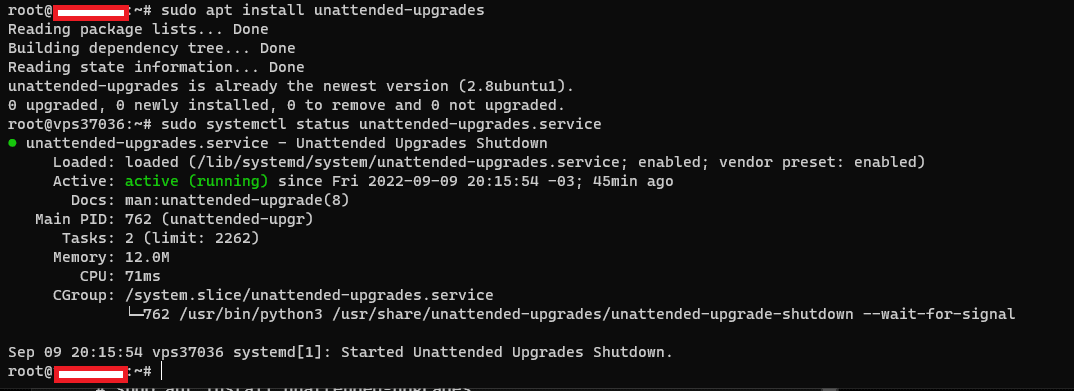The width and height of the screenshot is (1074, 391).
Task: Click the 'Reading package lists... Done' line
Action: coord(138,29)
